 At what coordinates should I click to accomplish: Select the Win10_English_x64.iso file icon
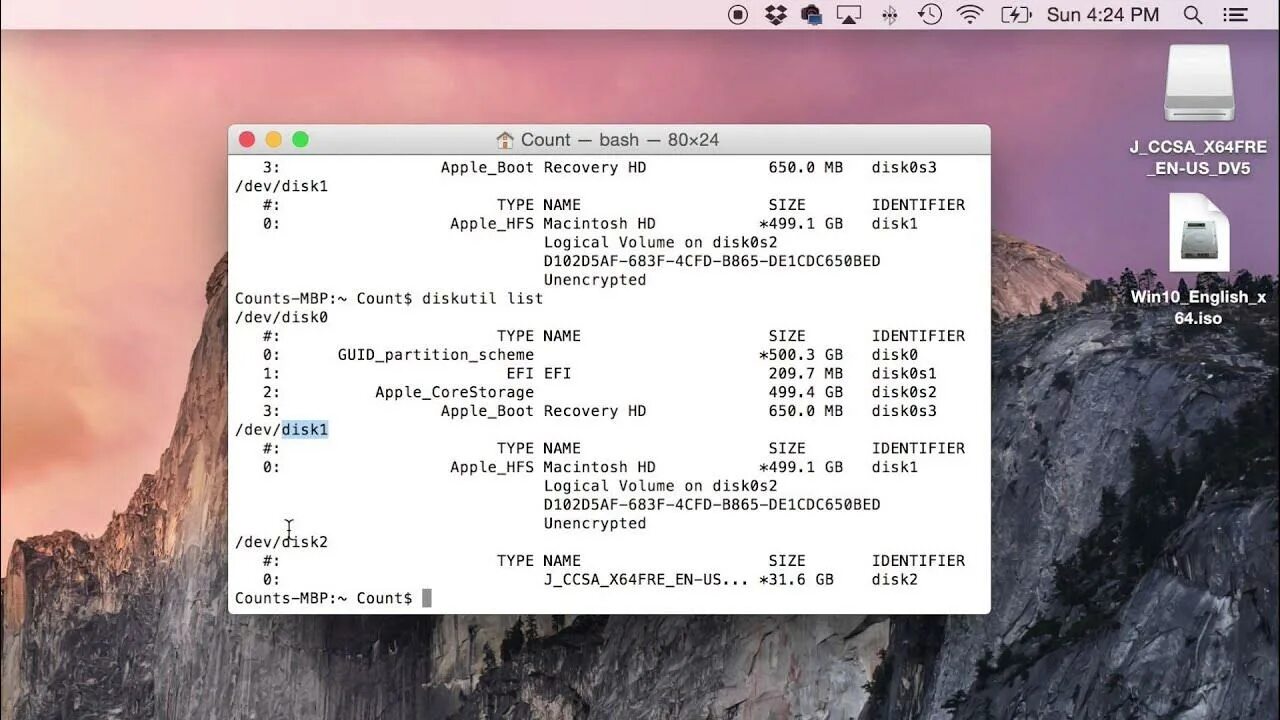(1199, 233)
